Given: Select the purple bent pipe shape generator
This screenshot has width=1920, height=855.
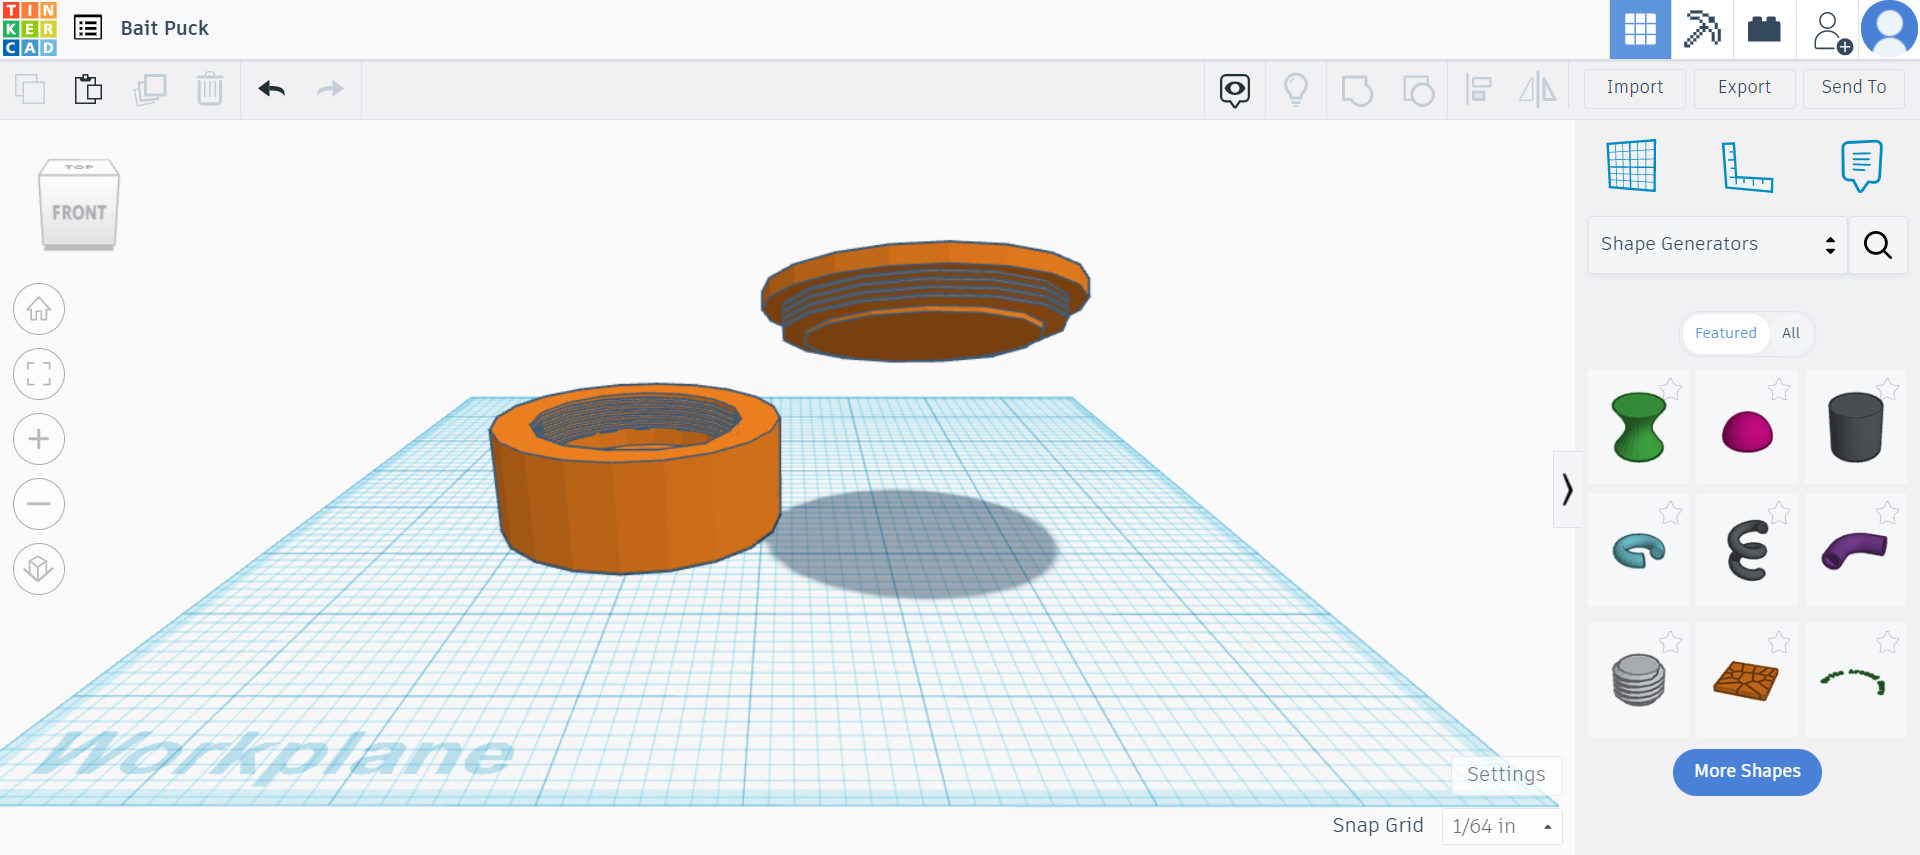Looking at the screenshot, I should pos(1855,550).
